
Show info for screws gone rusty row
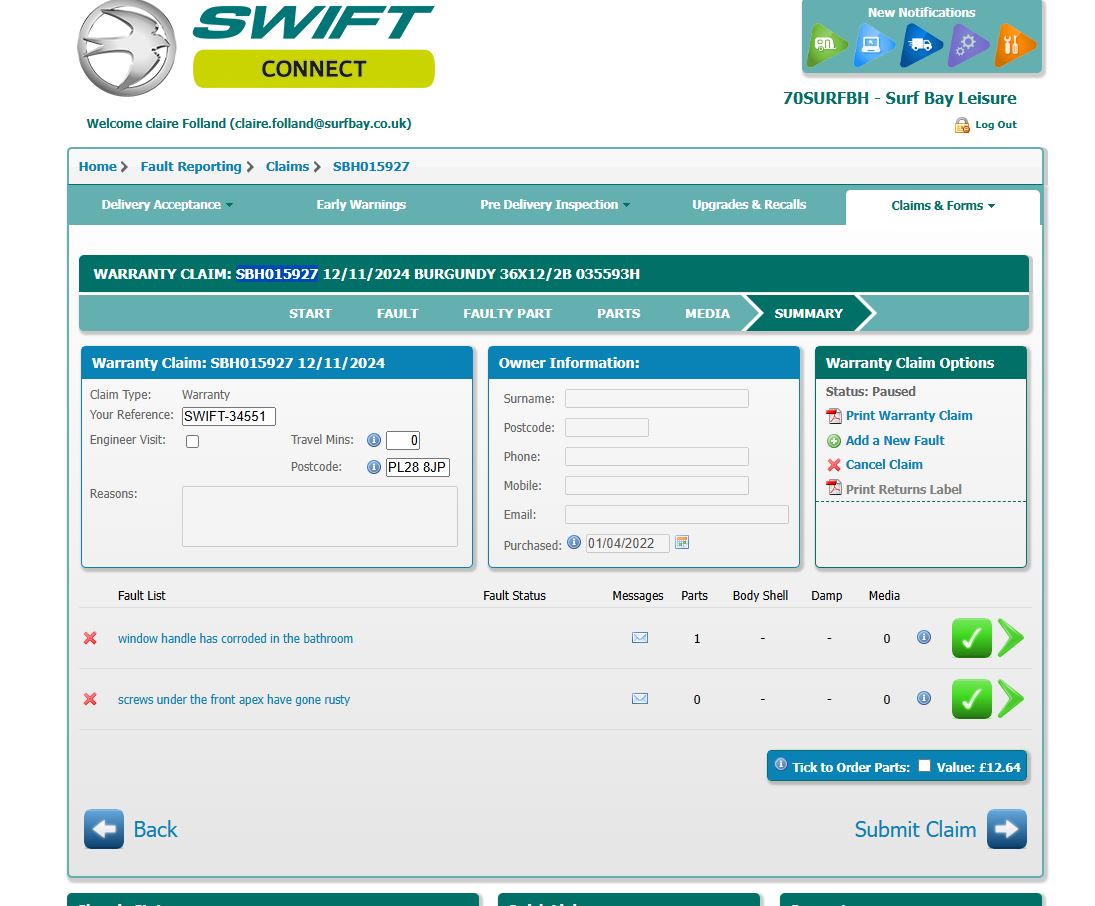click(923, 698)
